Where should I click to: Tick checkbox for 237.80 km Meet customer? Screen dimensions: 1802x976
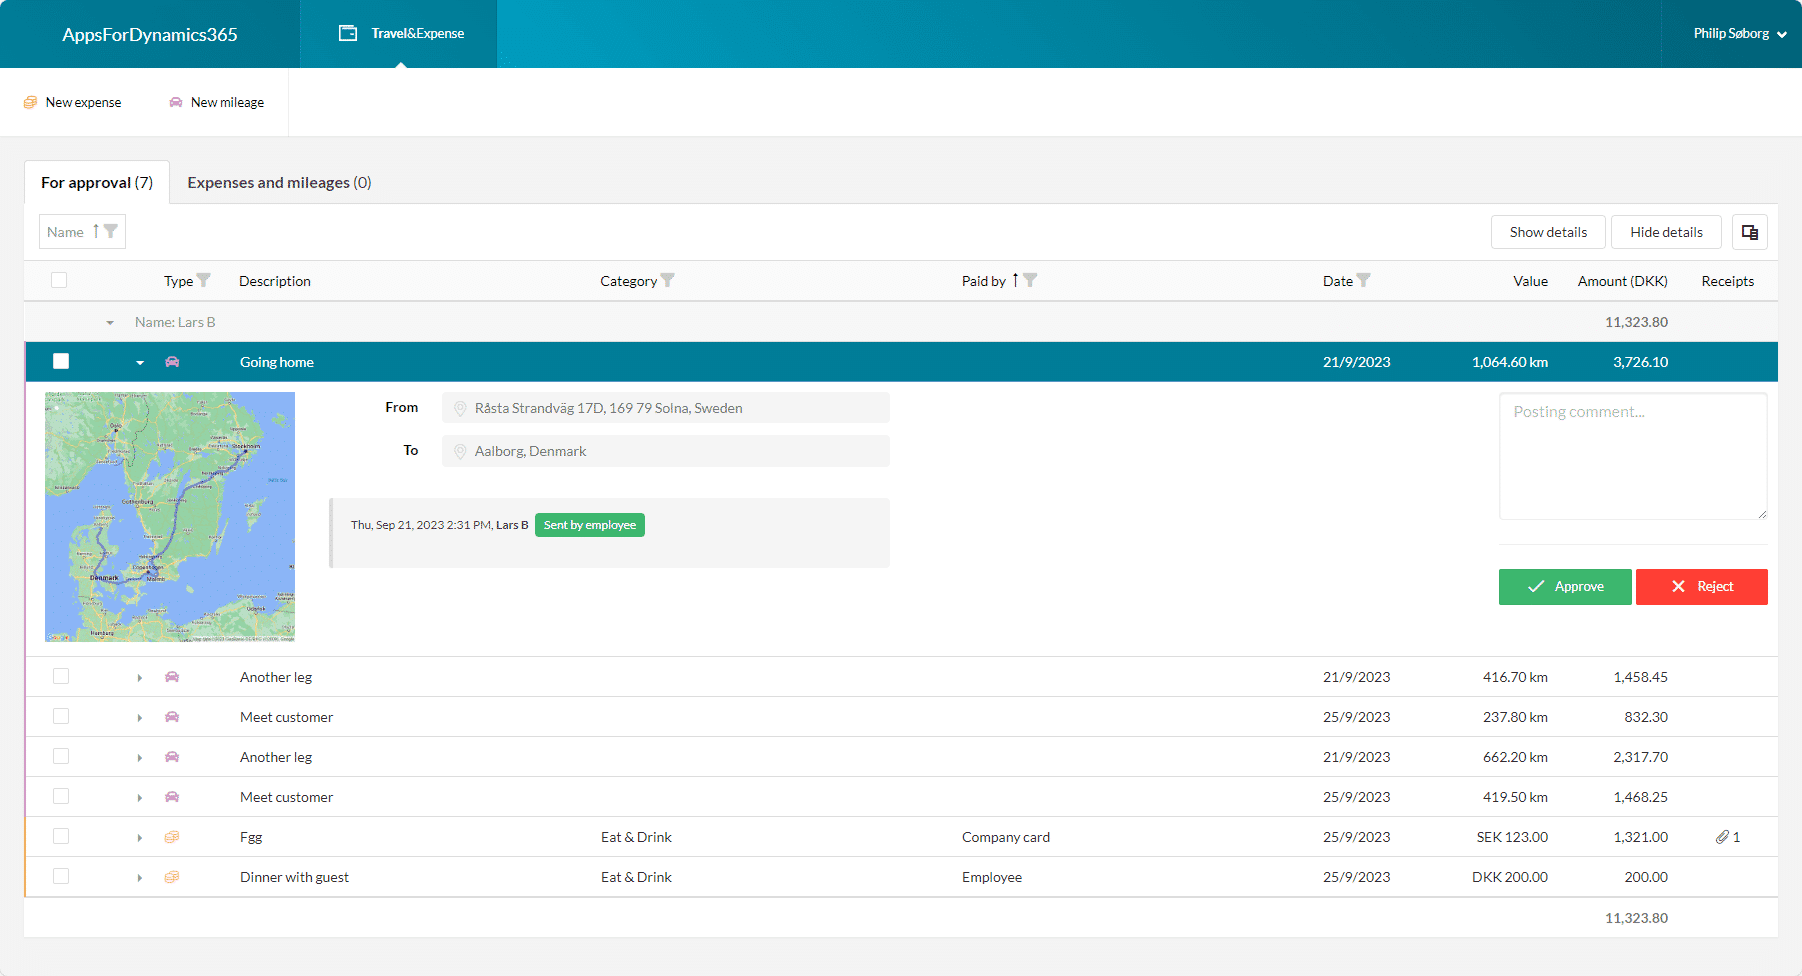click(61, 716)
